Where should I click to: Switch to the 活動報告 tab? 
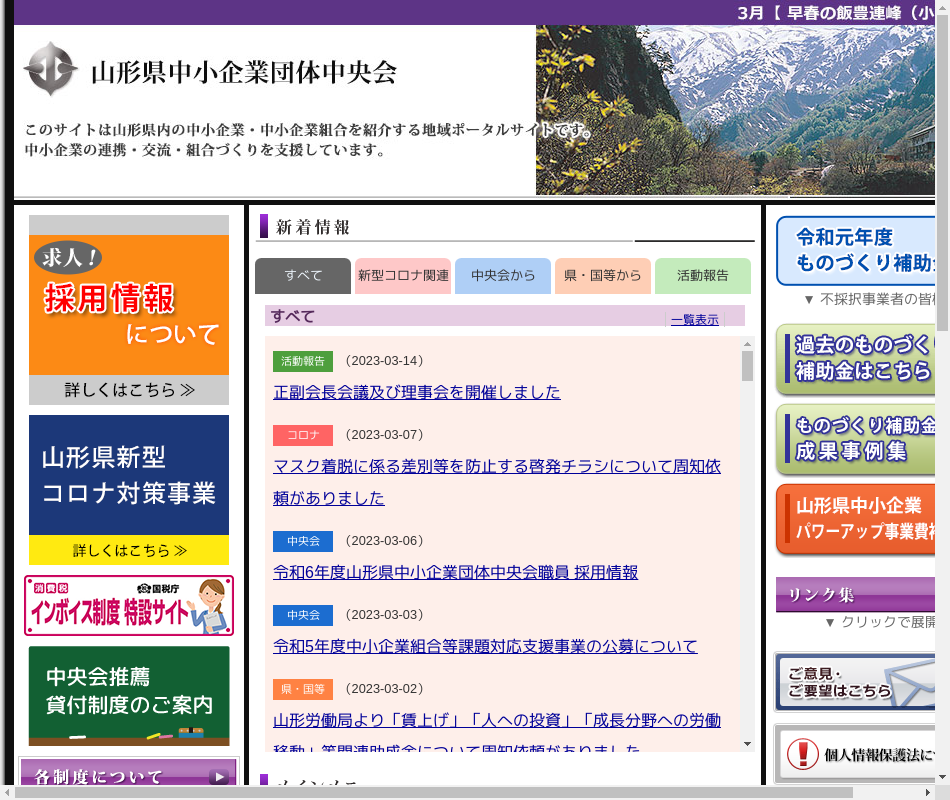[703, 276]
